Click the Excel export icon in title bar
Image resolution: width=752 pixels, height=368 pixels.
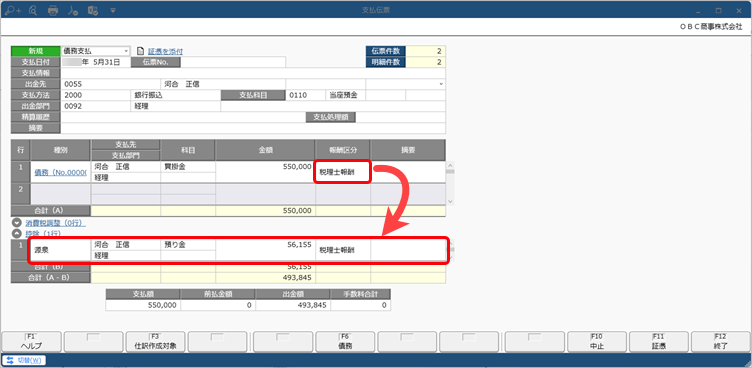pyautogui.click(x=93, y=10)
